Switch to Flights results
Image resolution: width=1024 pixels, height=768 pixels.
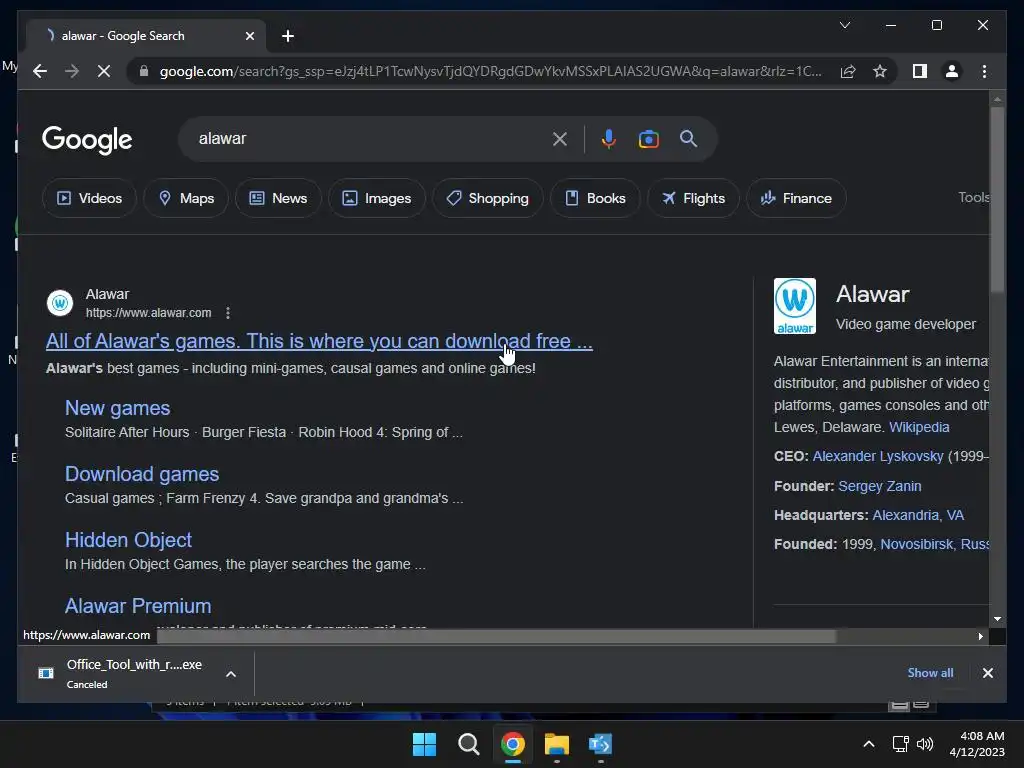(x=693, y=198)
